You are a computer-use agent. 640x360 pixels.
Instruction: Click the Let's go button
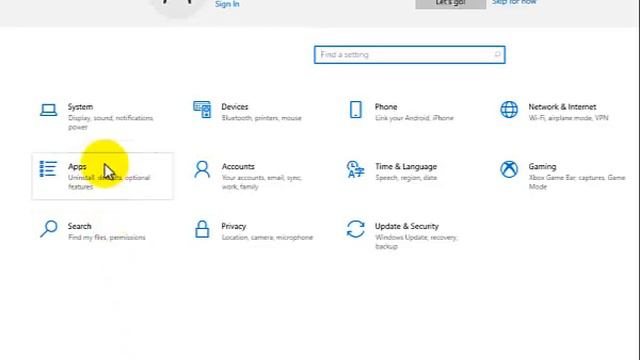(x=451, y=3)
